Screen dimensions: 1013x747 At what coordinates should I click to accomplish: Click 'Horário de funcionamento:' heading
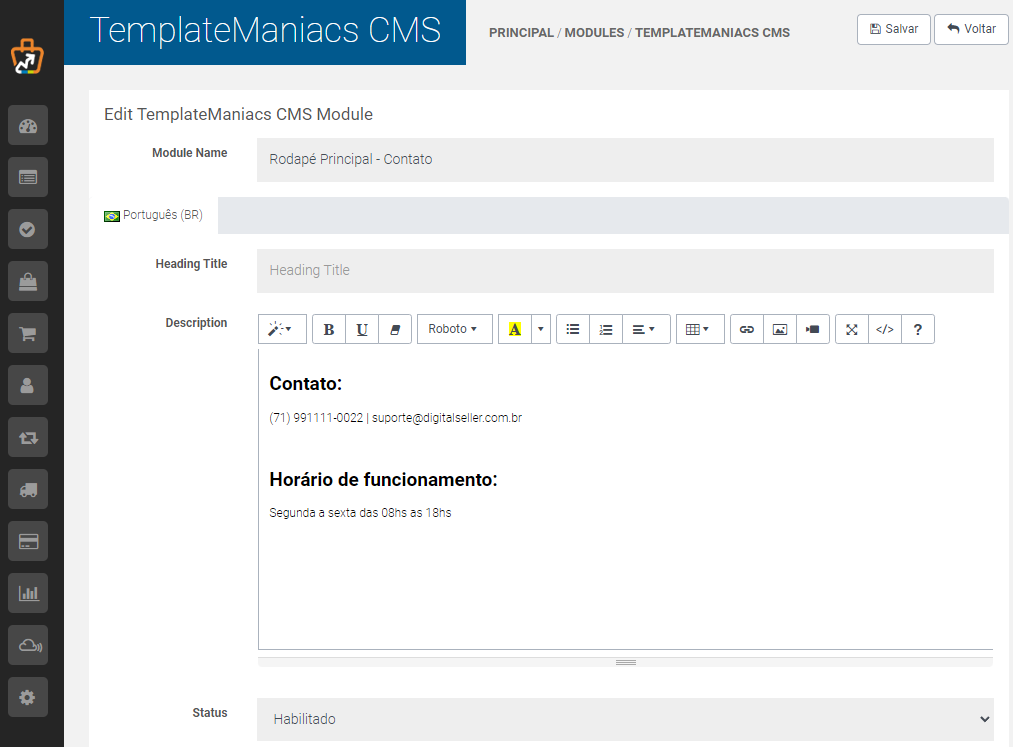click(x=383, y=479)
